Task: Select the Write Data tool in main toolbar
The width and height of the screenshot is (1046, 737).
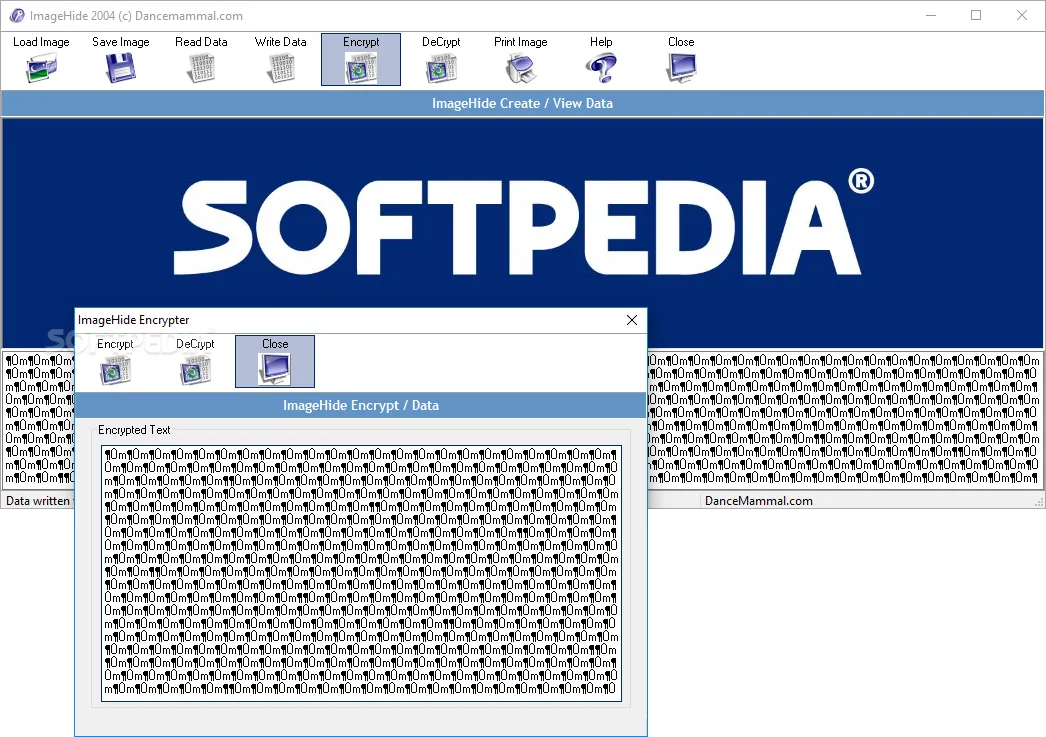Action: [281, 59]
